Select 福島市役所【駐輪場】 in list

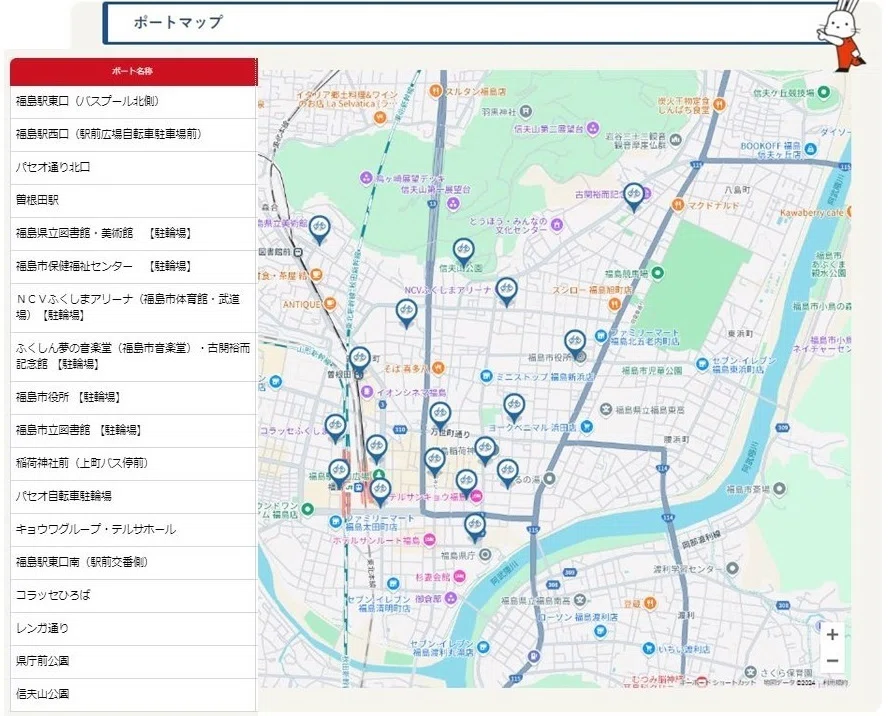coord(133,397)
